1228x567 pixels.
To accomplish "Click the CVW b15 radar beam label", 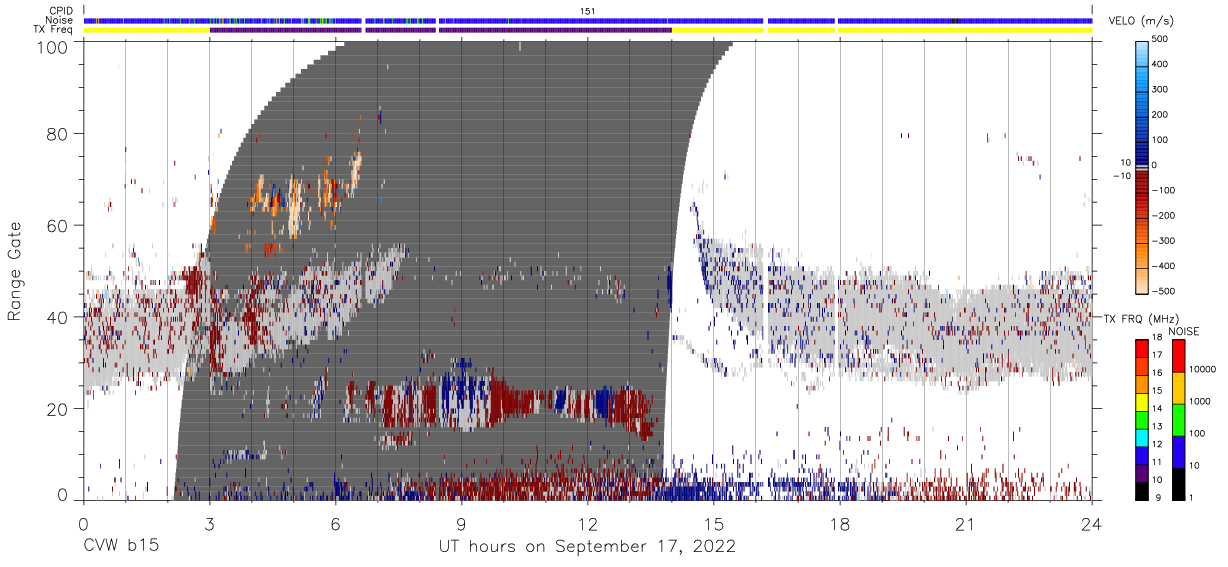I will click(x=120, y=547).
